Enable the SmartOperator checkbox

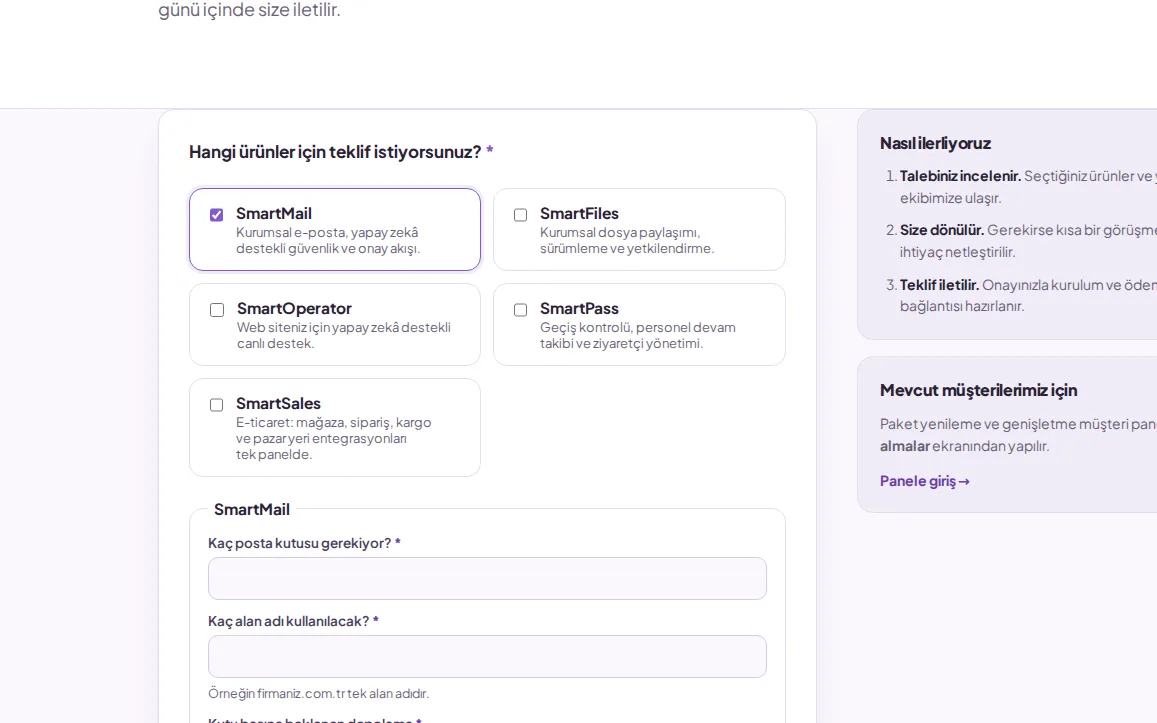[x=217, y=310]
